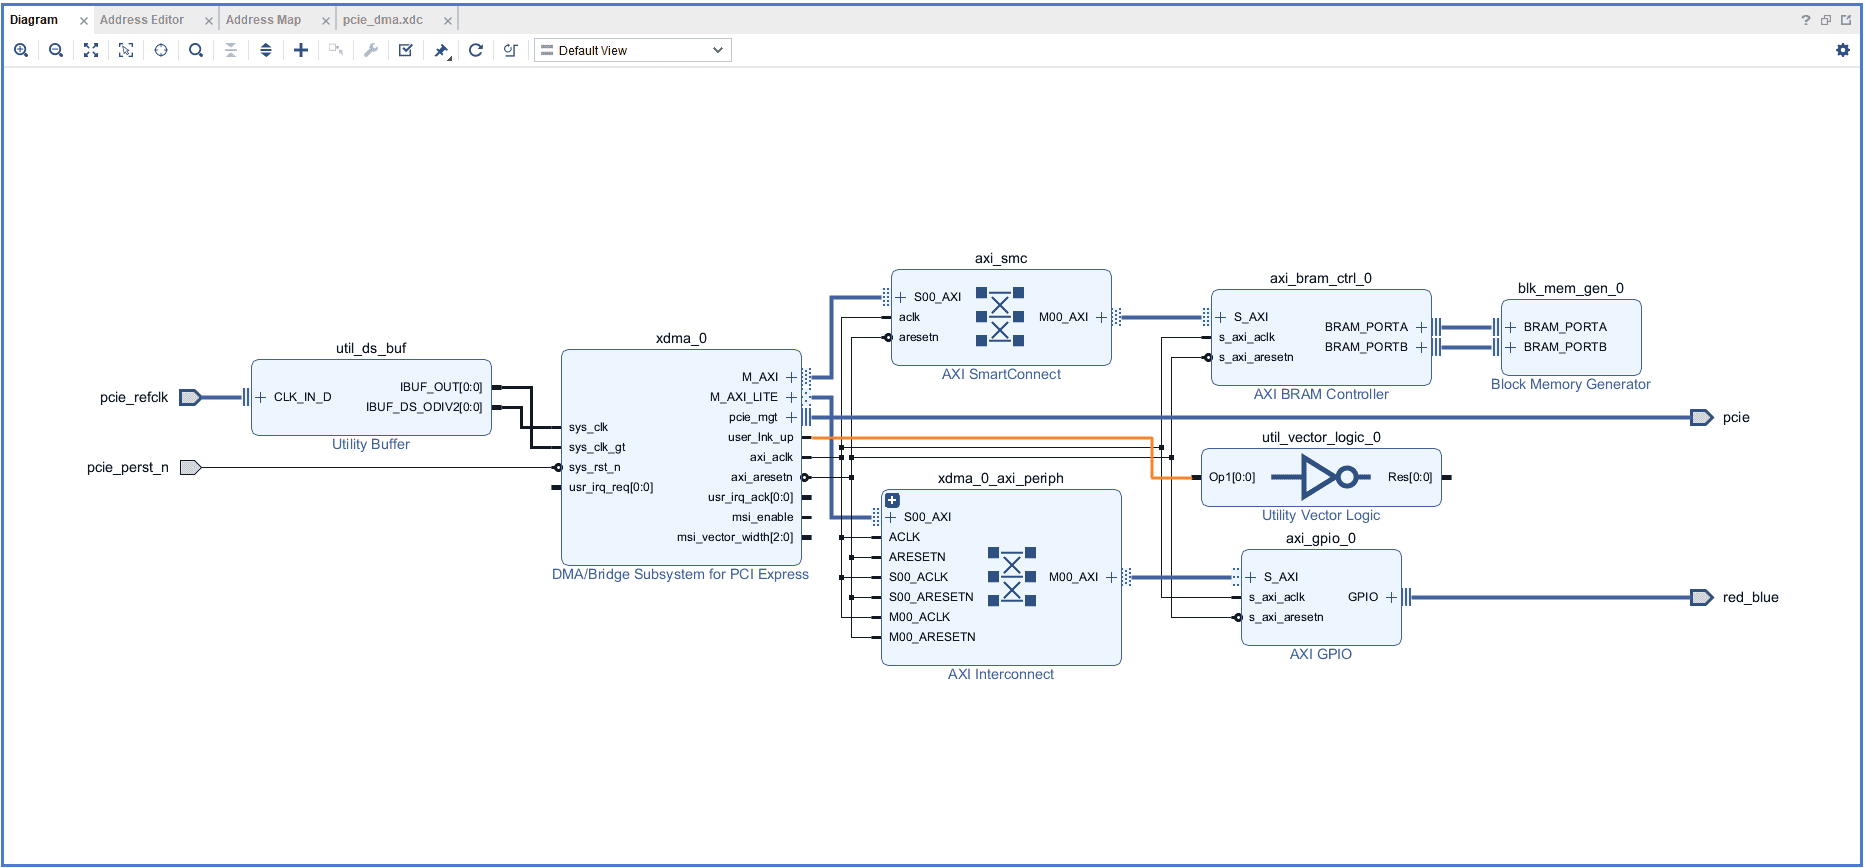Click the Add IP plus icon
Image resolution: width=1865 pixels, height=868 pixels.
[x=301, y=50]
